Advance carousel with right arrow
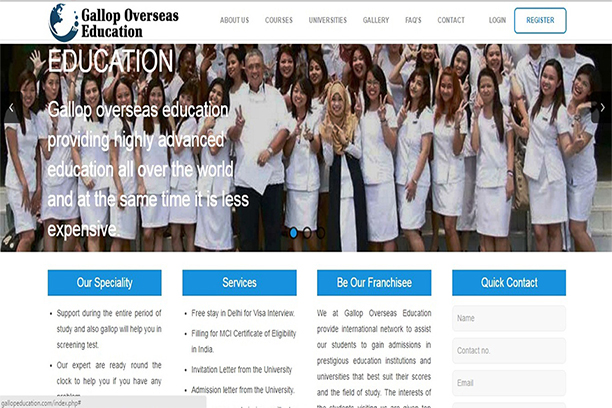 click(602, 107)
